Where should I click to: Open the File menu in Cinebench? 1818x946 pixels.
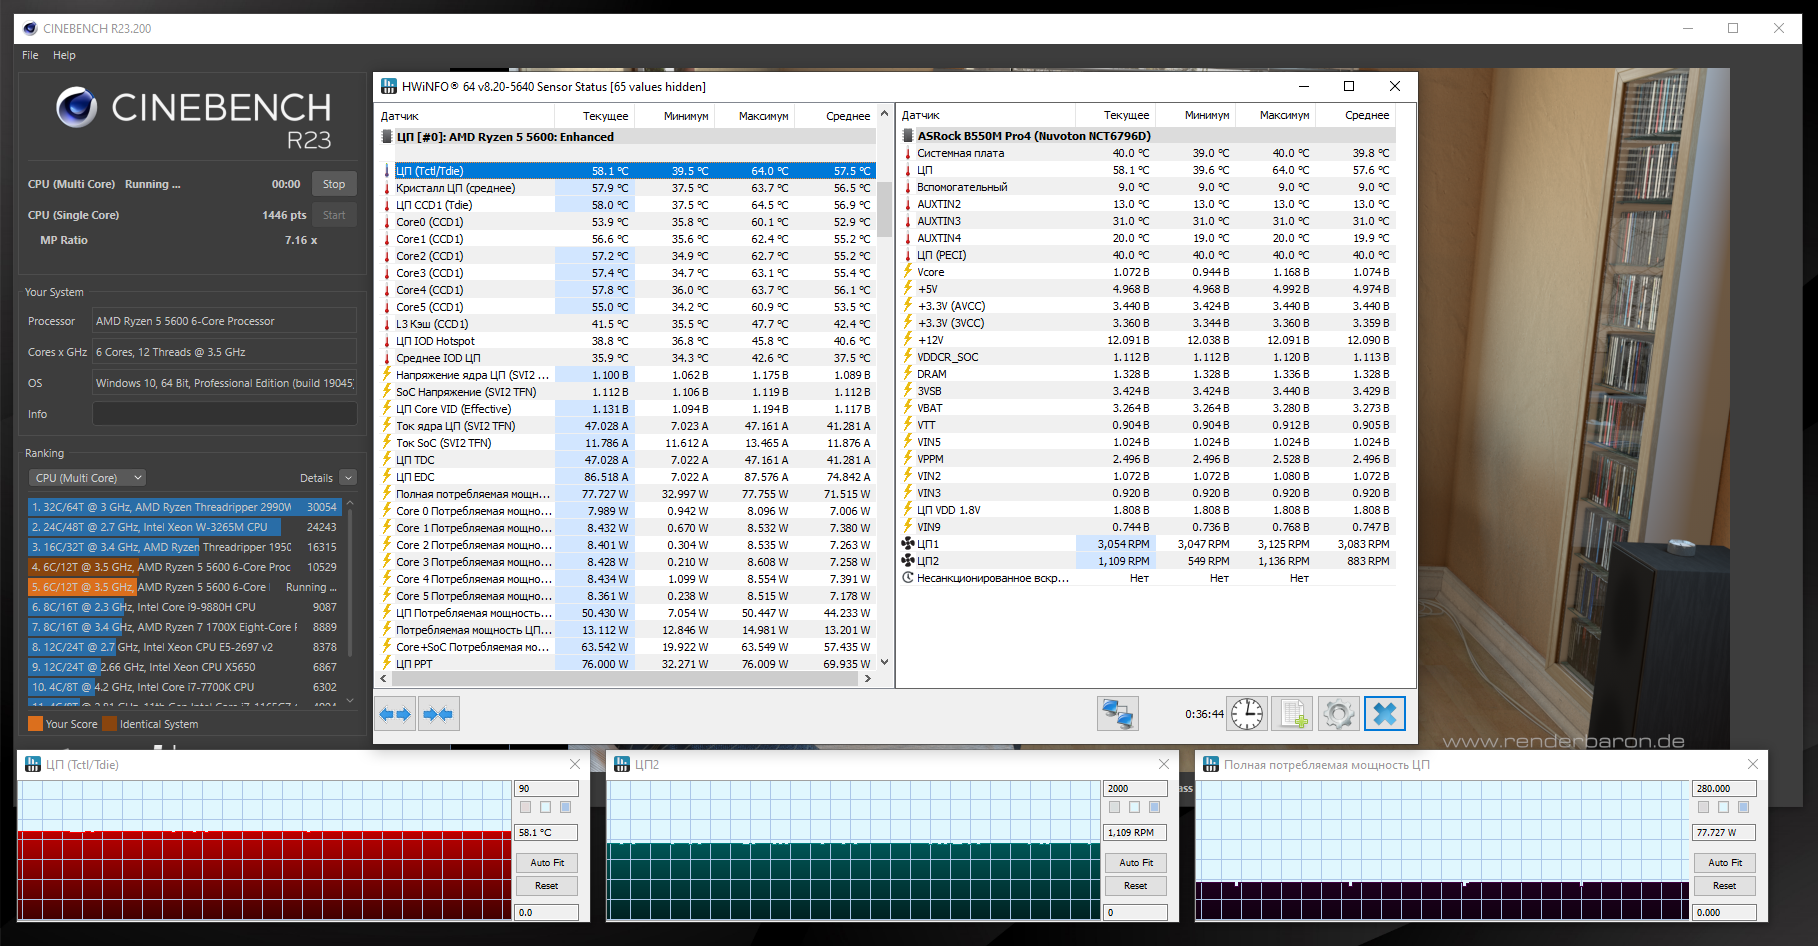pos(30,55)
